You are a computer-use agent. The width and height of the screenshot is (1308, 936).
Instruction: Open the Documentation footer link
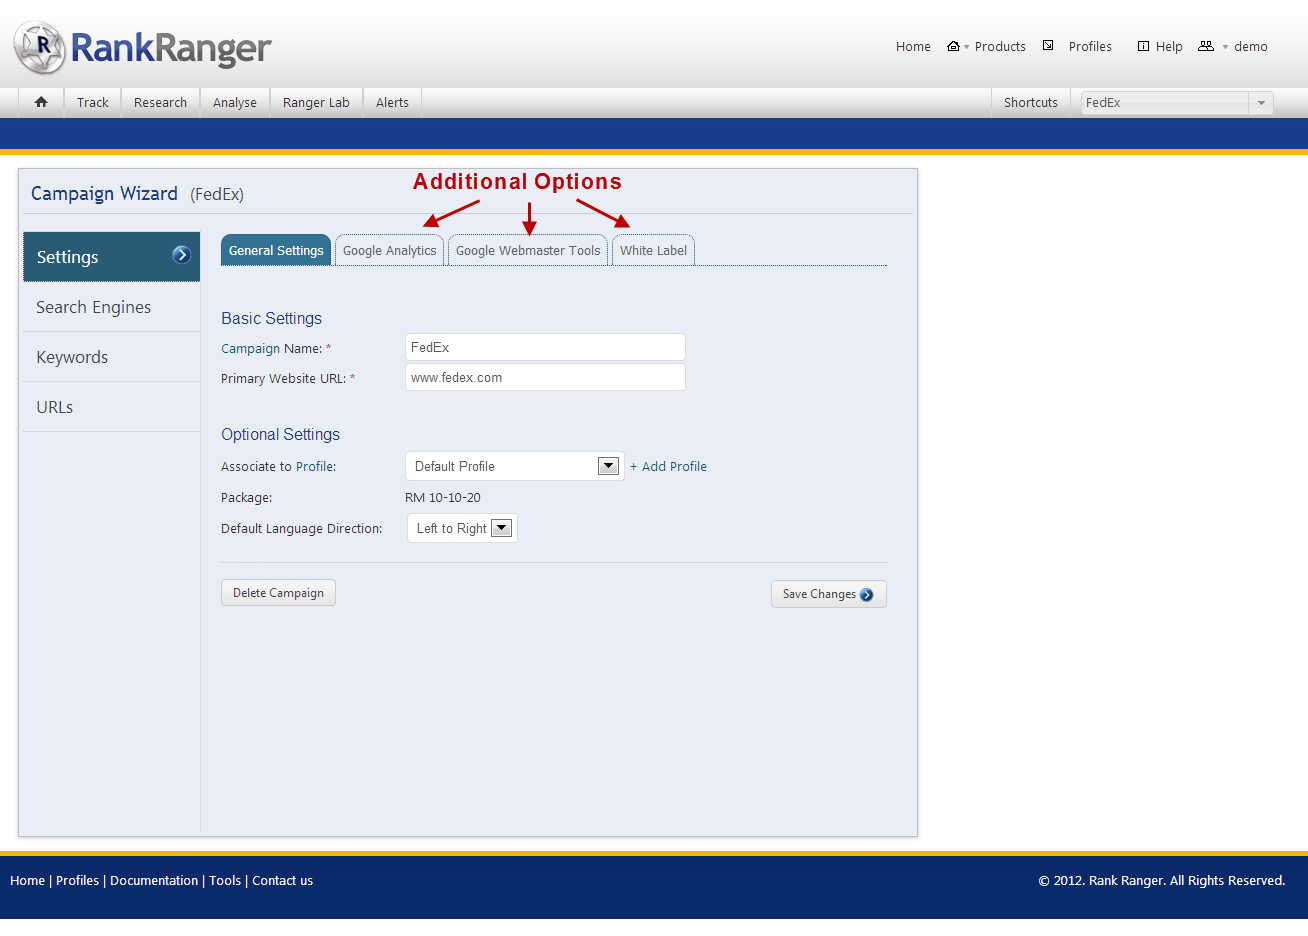(x=154, y=880)
